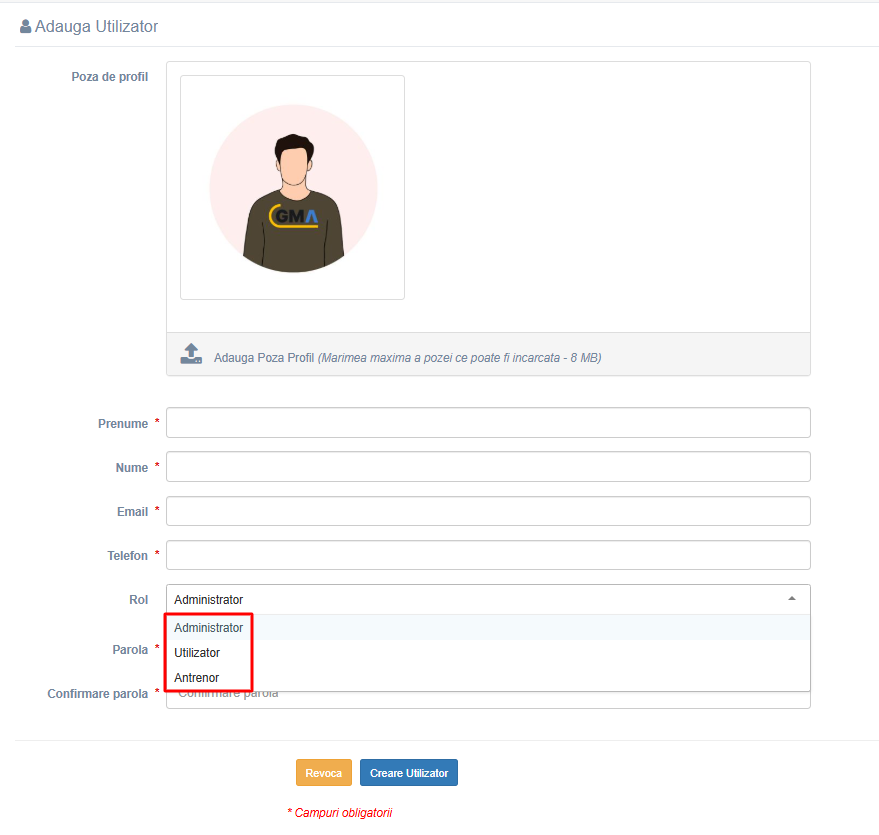Focus the Prenume input field
The width and height of the screenshot is (879, 835).
click(x=488, y=423)
